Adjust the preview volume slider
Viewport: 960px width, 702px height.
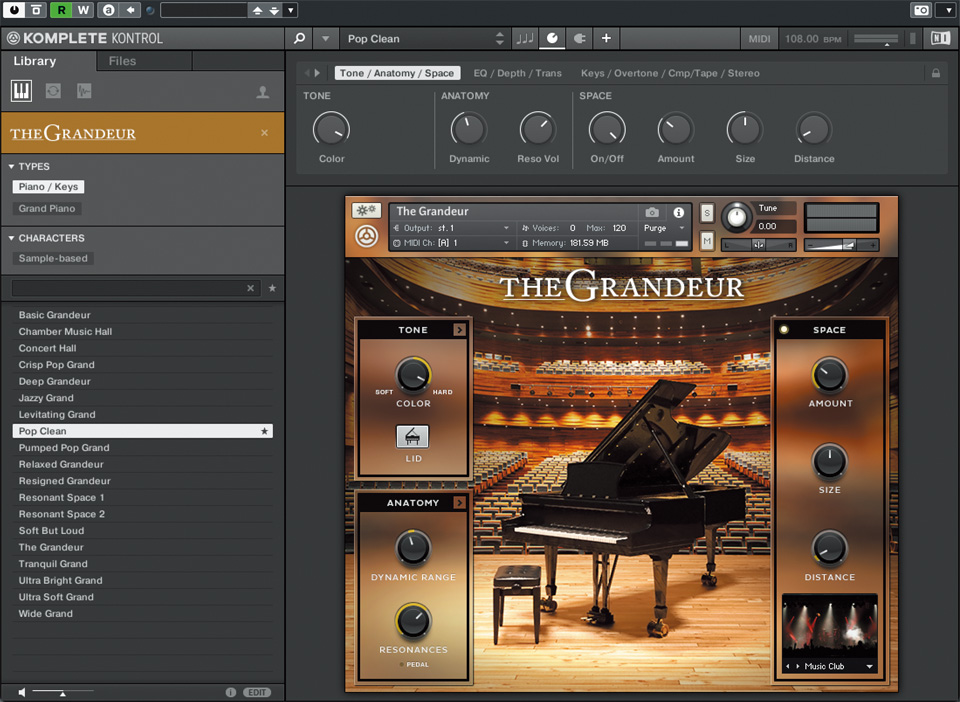pyautogui.click(x=62, y=692)
